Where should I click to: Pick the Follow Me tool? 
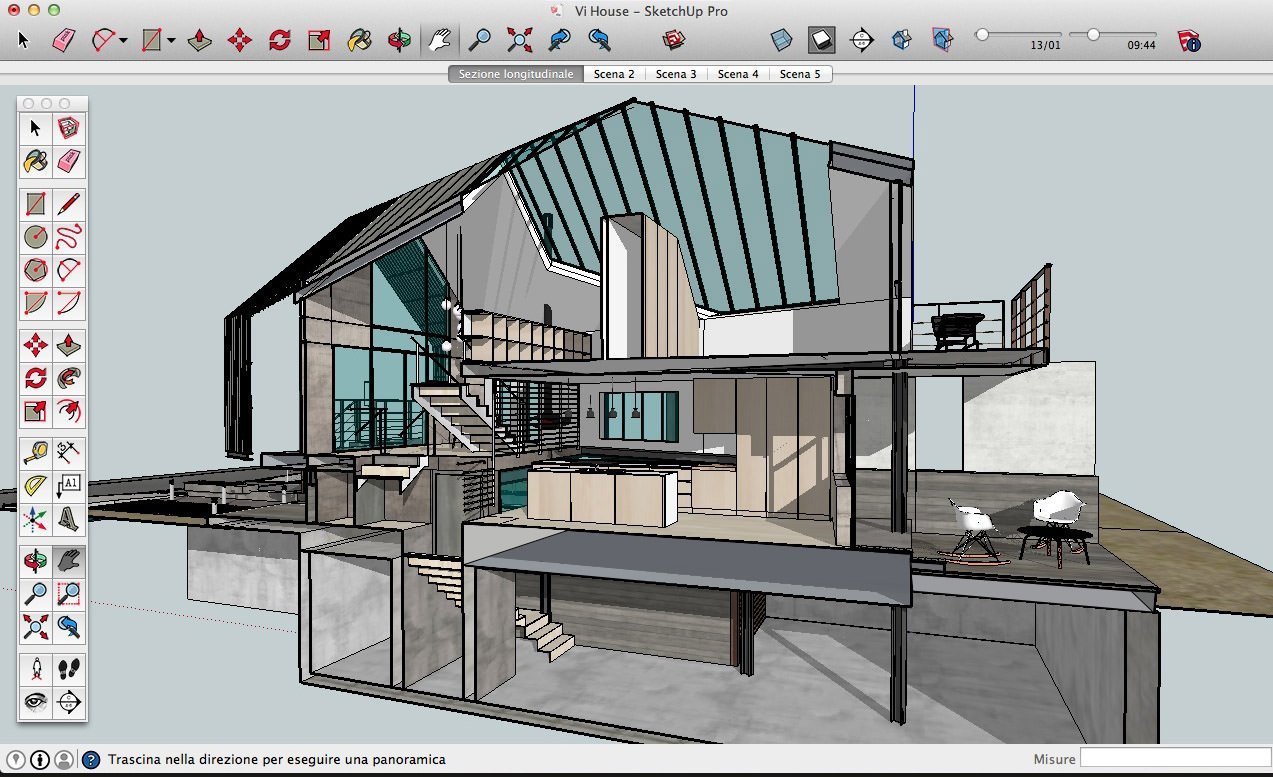(69, 378)
